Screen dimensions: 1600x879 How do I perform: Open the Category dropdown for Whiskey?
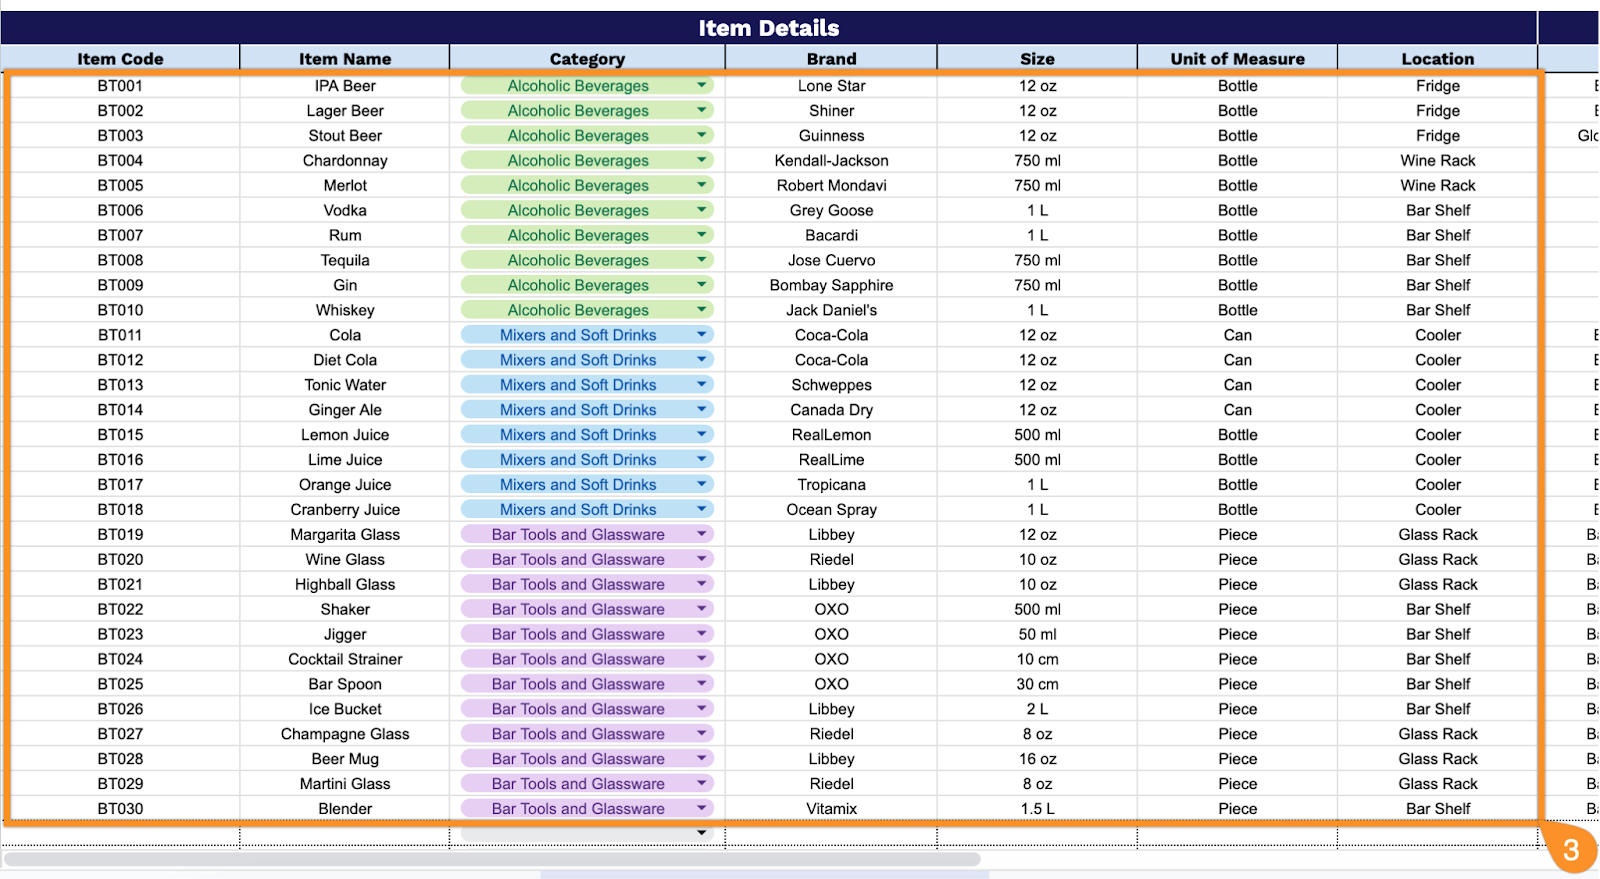tap(703, 310)
